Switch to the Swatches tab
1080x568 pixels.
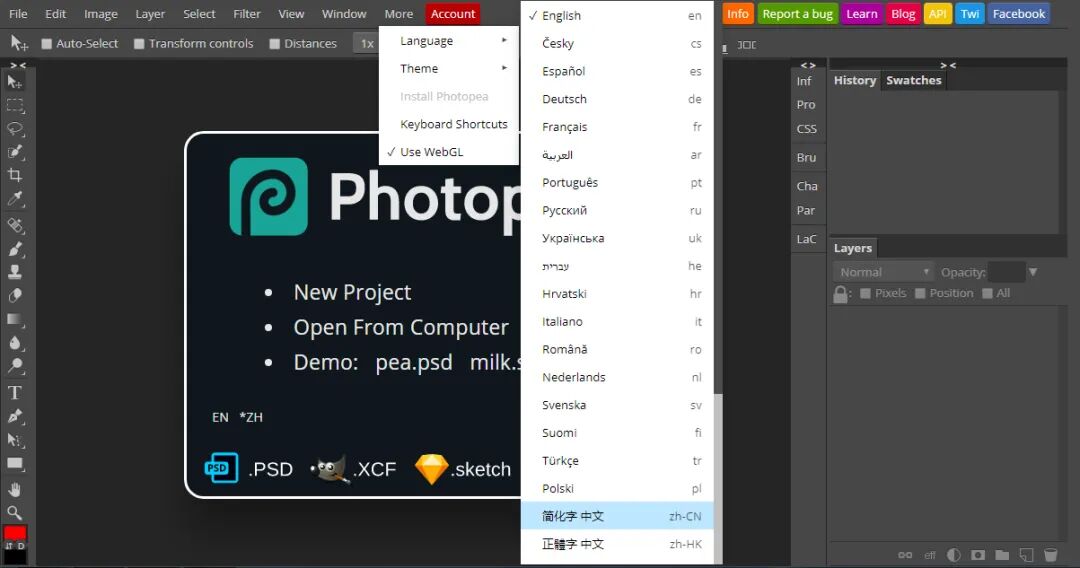tap(913, 80)
